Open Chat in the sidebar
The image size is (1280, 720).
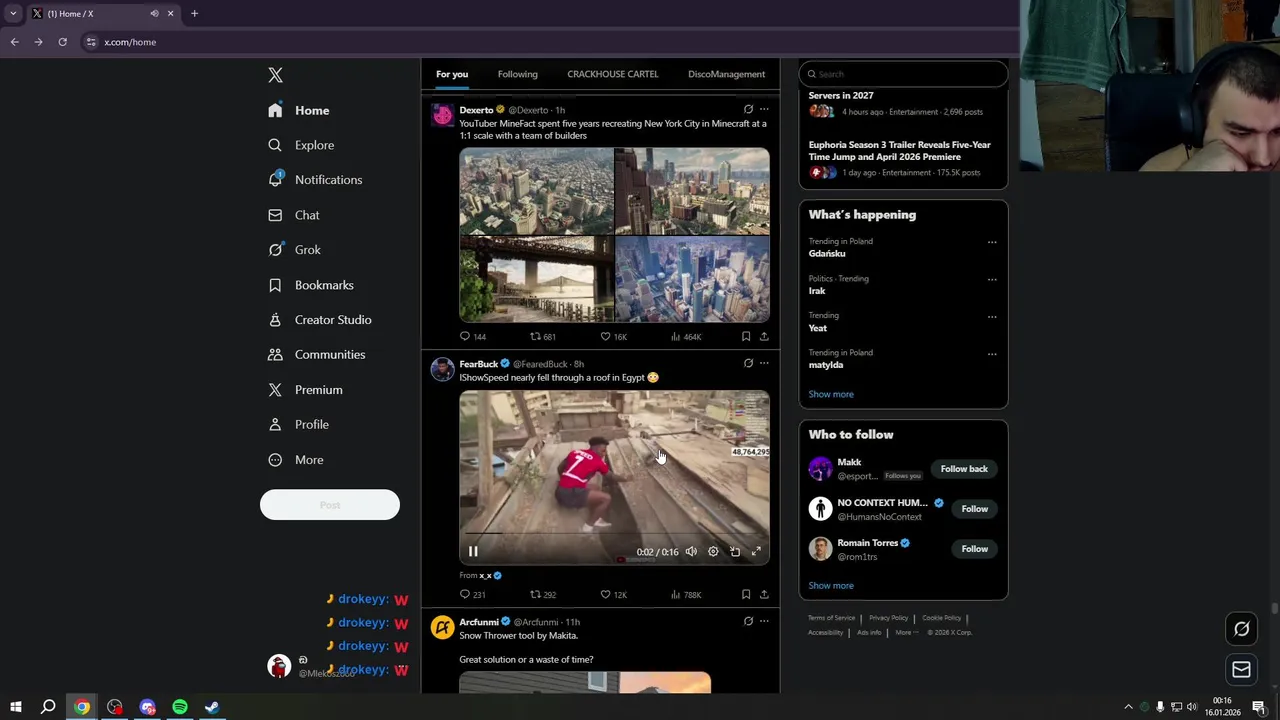pos(294,215)
